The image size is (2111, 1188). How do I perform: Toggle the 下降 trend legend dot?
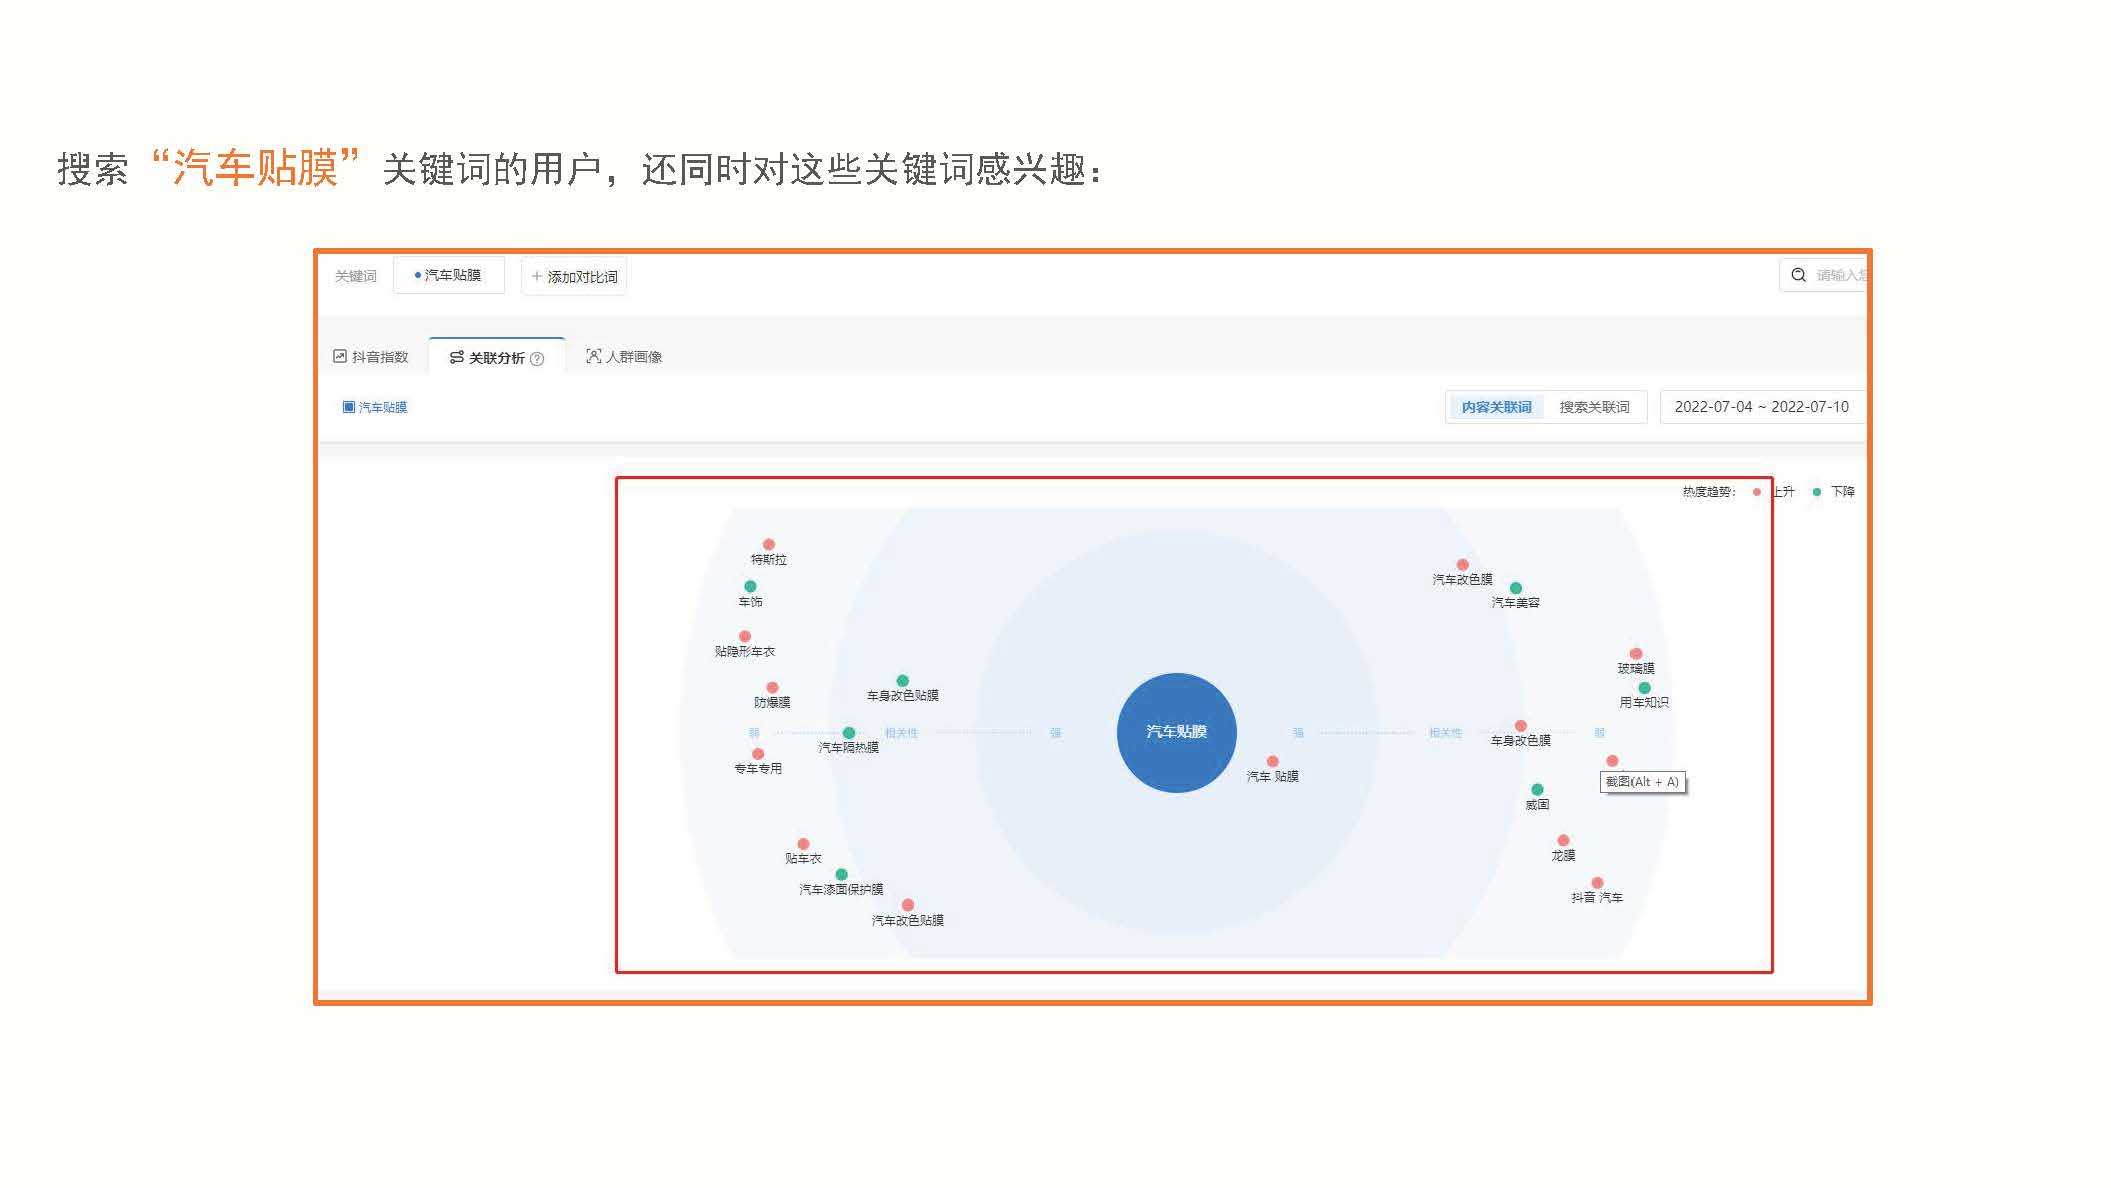click(x=1817, y=492)
